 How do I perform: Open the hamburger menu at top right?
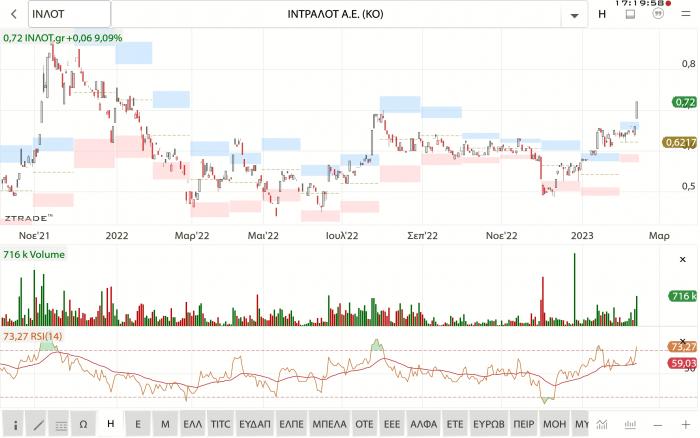tap(684, 15)
